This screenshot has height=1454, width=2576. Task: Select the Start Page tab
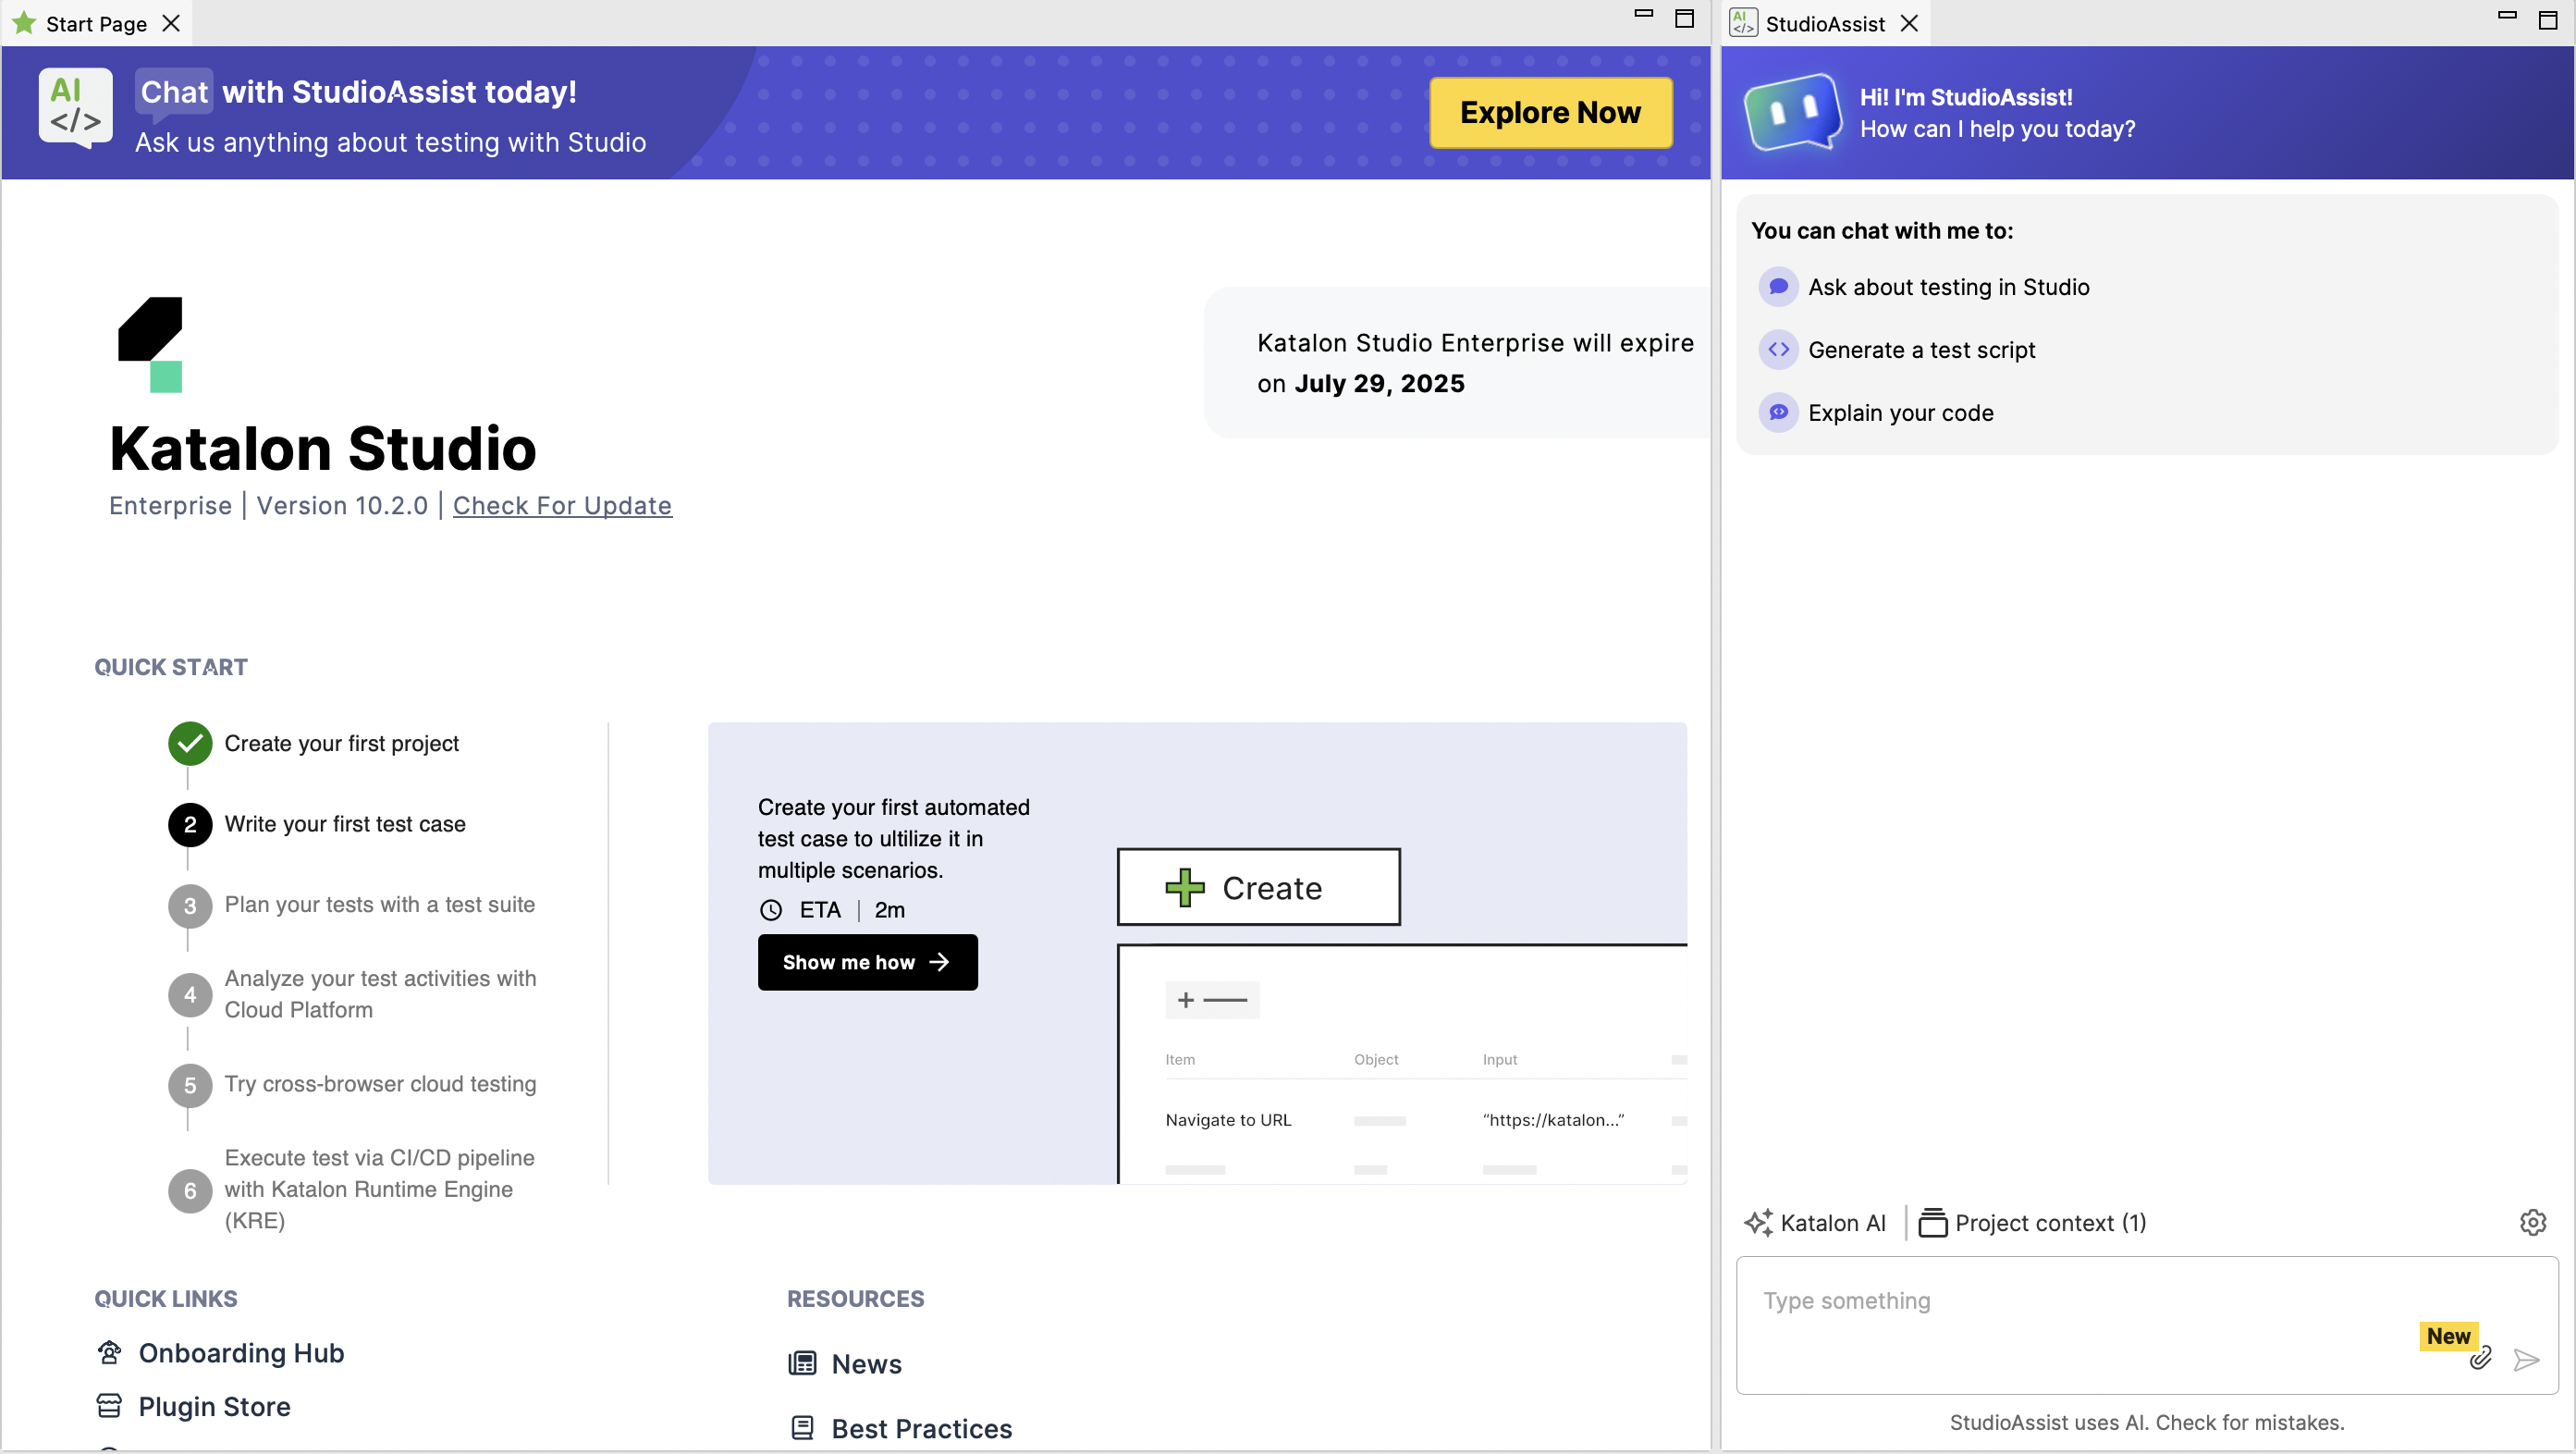click(x=96, y=23)
